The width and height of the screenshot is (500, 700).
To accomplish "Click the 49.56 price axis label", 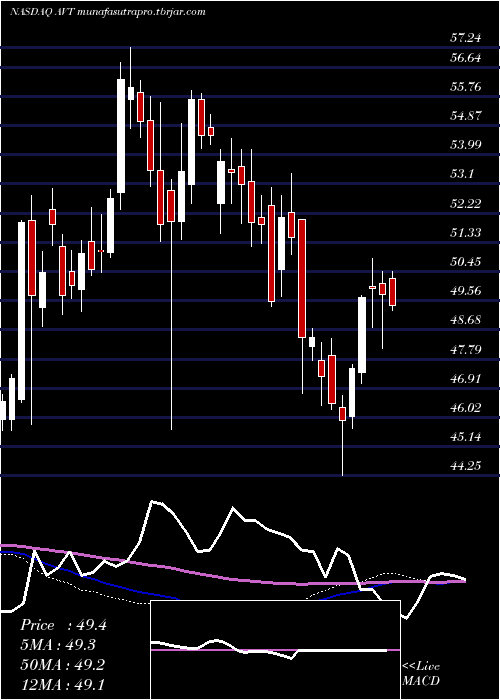I will [x=466, y=291].
